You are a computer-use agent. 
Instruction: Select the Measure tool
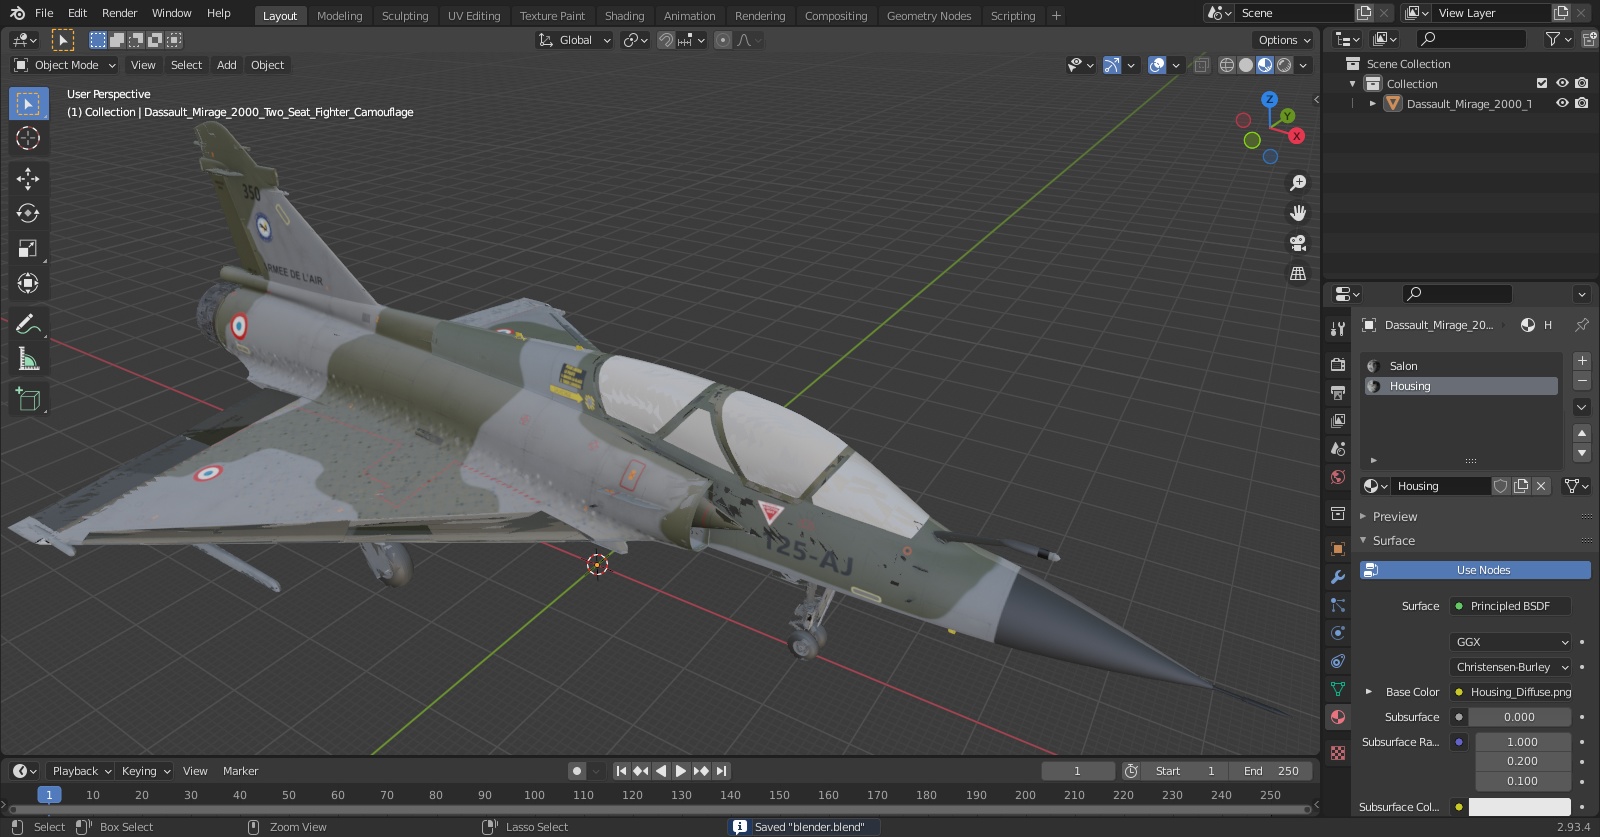[28, 359]
